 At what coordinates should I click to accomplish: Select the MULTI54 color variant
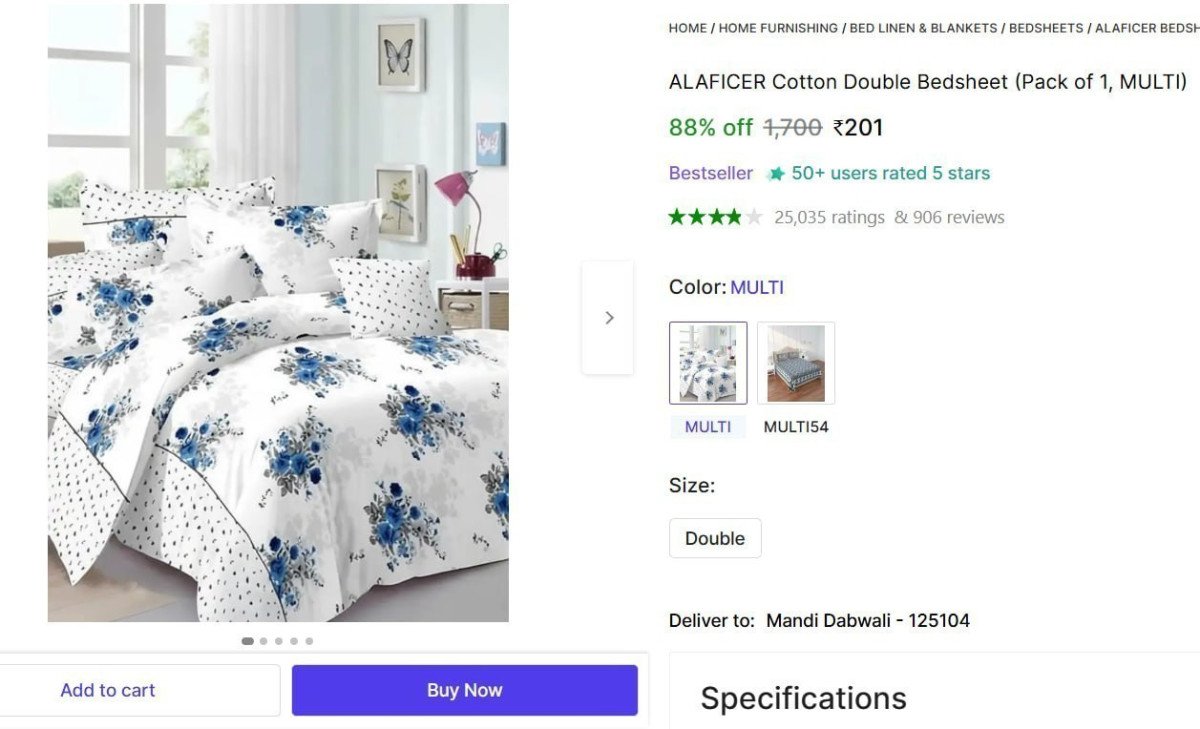[x=795, y=363]
